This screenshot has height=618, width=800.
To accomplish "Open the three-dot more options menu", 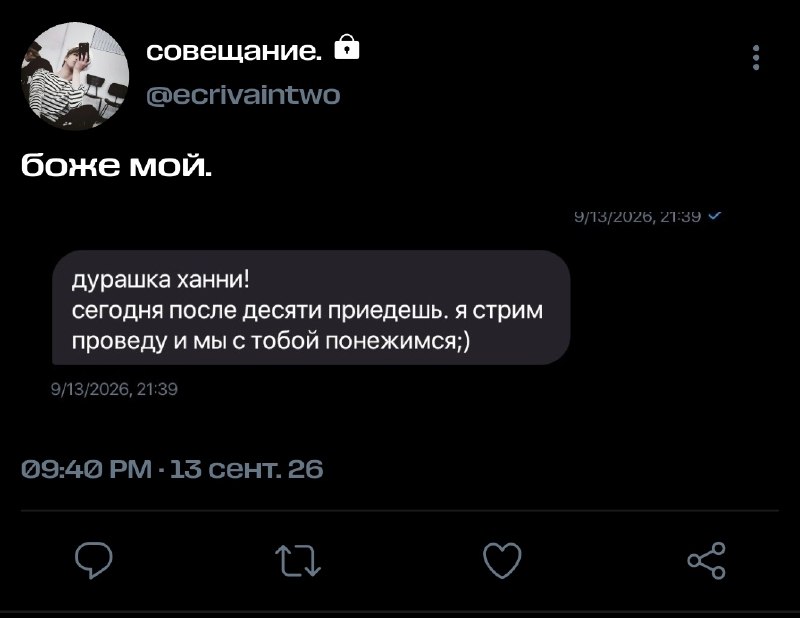I will click(x=756, y=58).
